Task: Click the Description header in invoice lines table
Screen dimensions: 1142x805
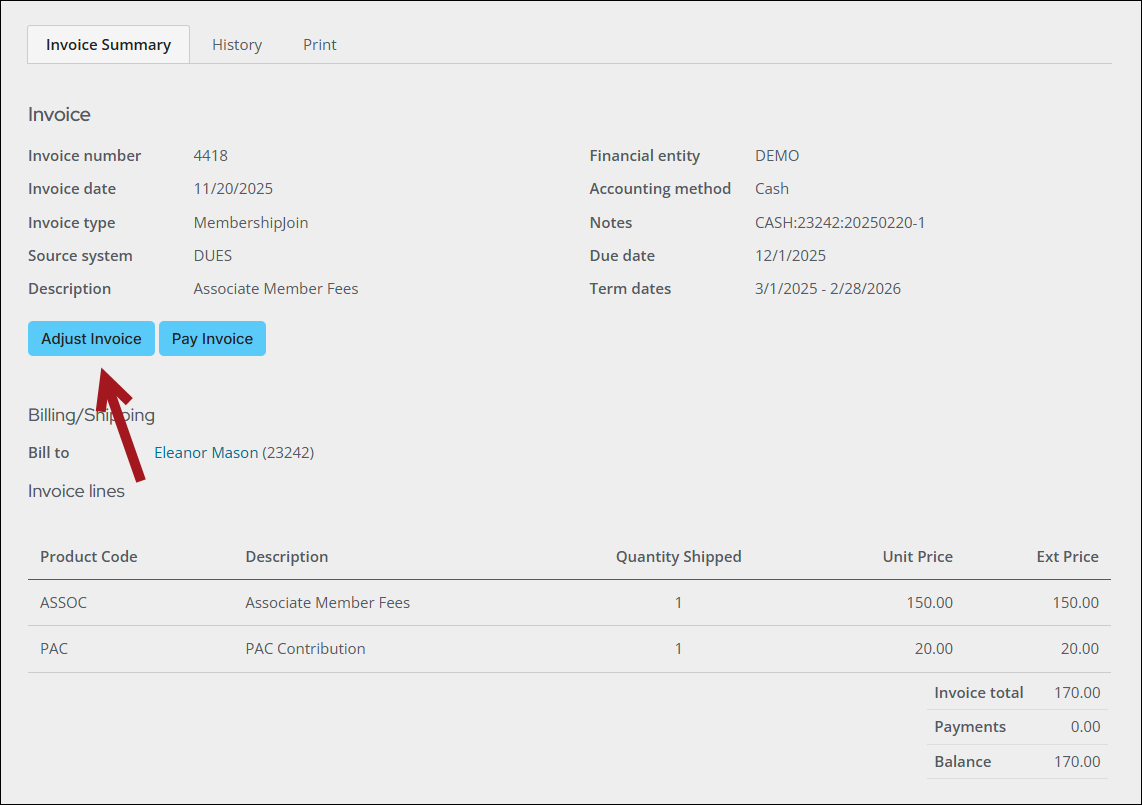Action: (286, 557)
